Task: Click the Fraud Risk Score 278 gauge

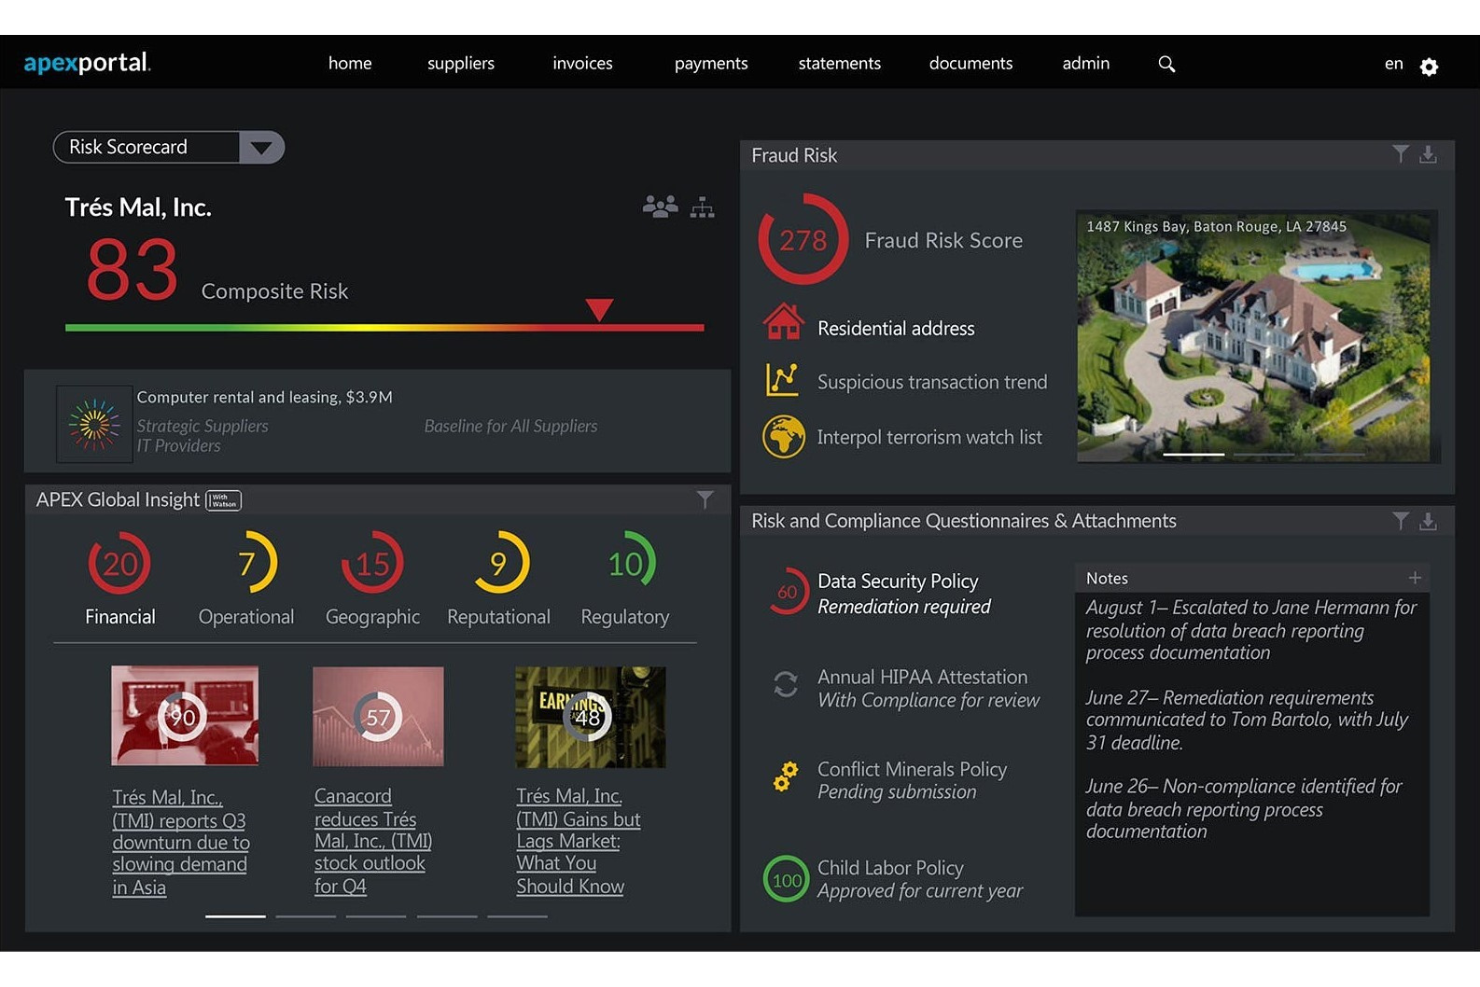Action: (x=803, y=239)
